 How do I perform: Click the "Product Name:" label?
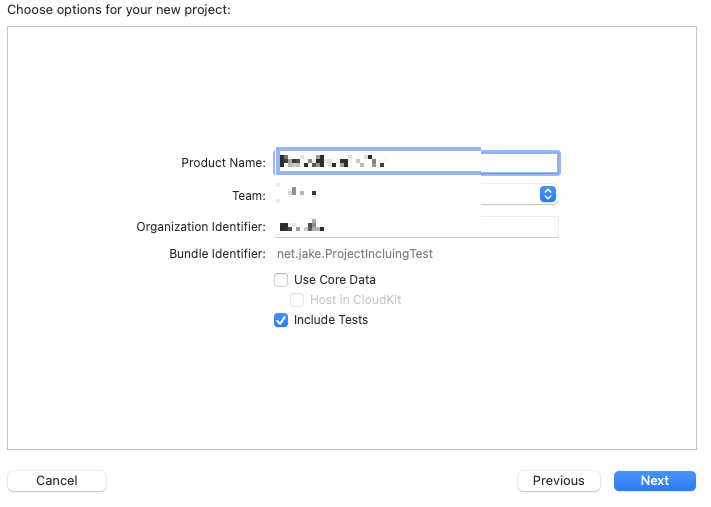click(x=223, y=163)
